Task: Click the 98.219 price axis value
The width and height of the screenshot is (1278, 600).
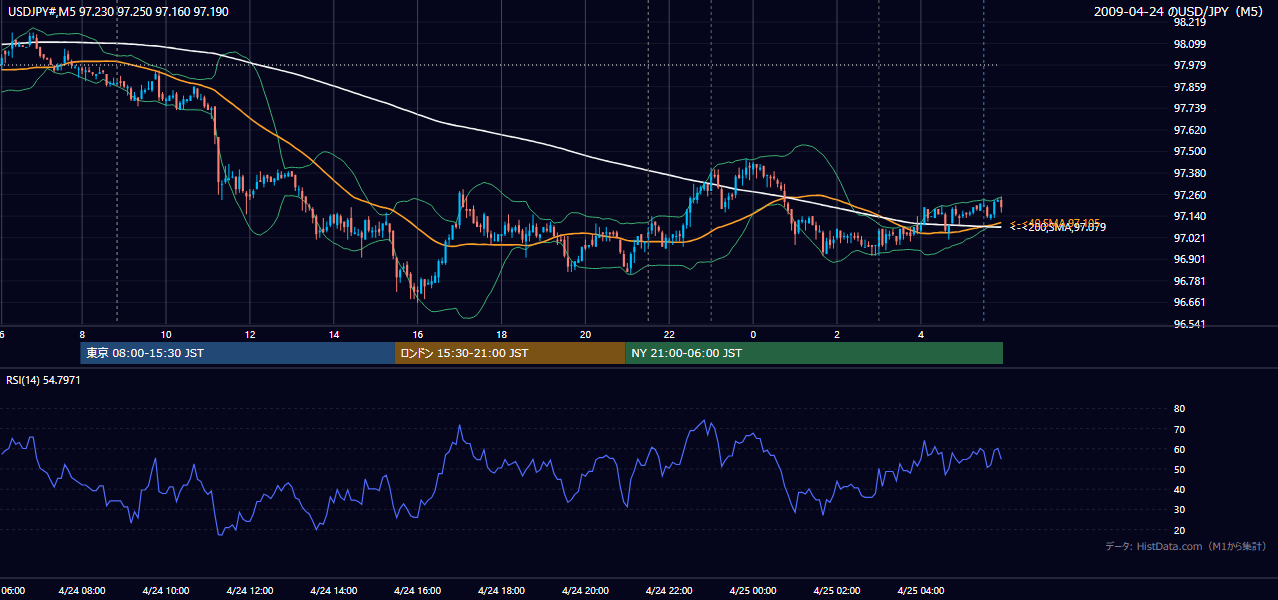Action: [x=1189, y=22]
